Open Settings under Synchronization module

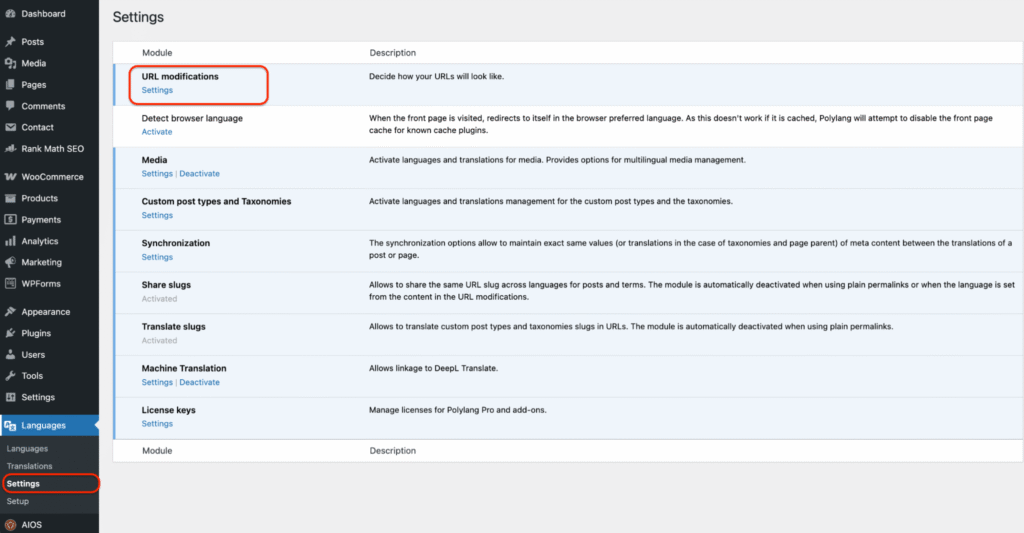click(x=157, y=257)
